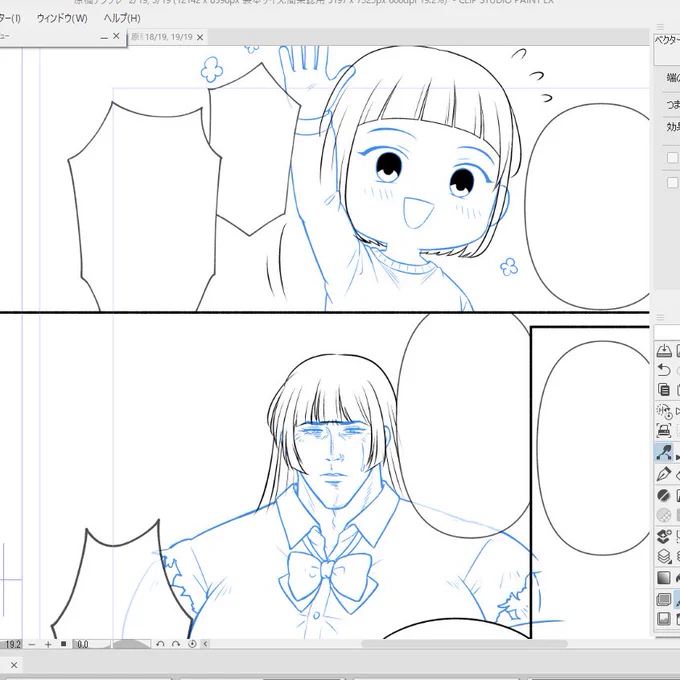Image resolution: width=680 pixels, height=680 pixels.
Task: Select the Pen nib tool
Action: (x=664, y=474)
